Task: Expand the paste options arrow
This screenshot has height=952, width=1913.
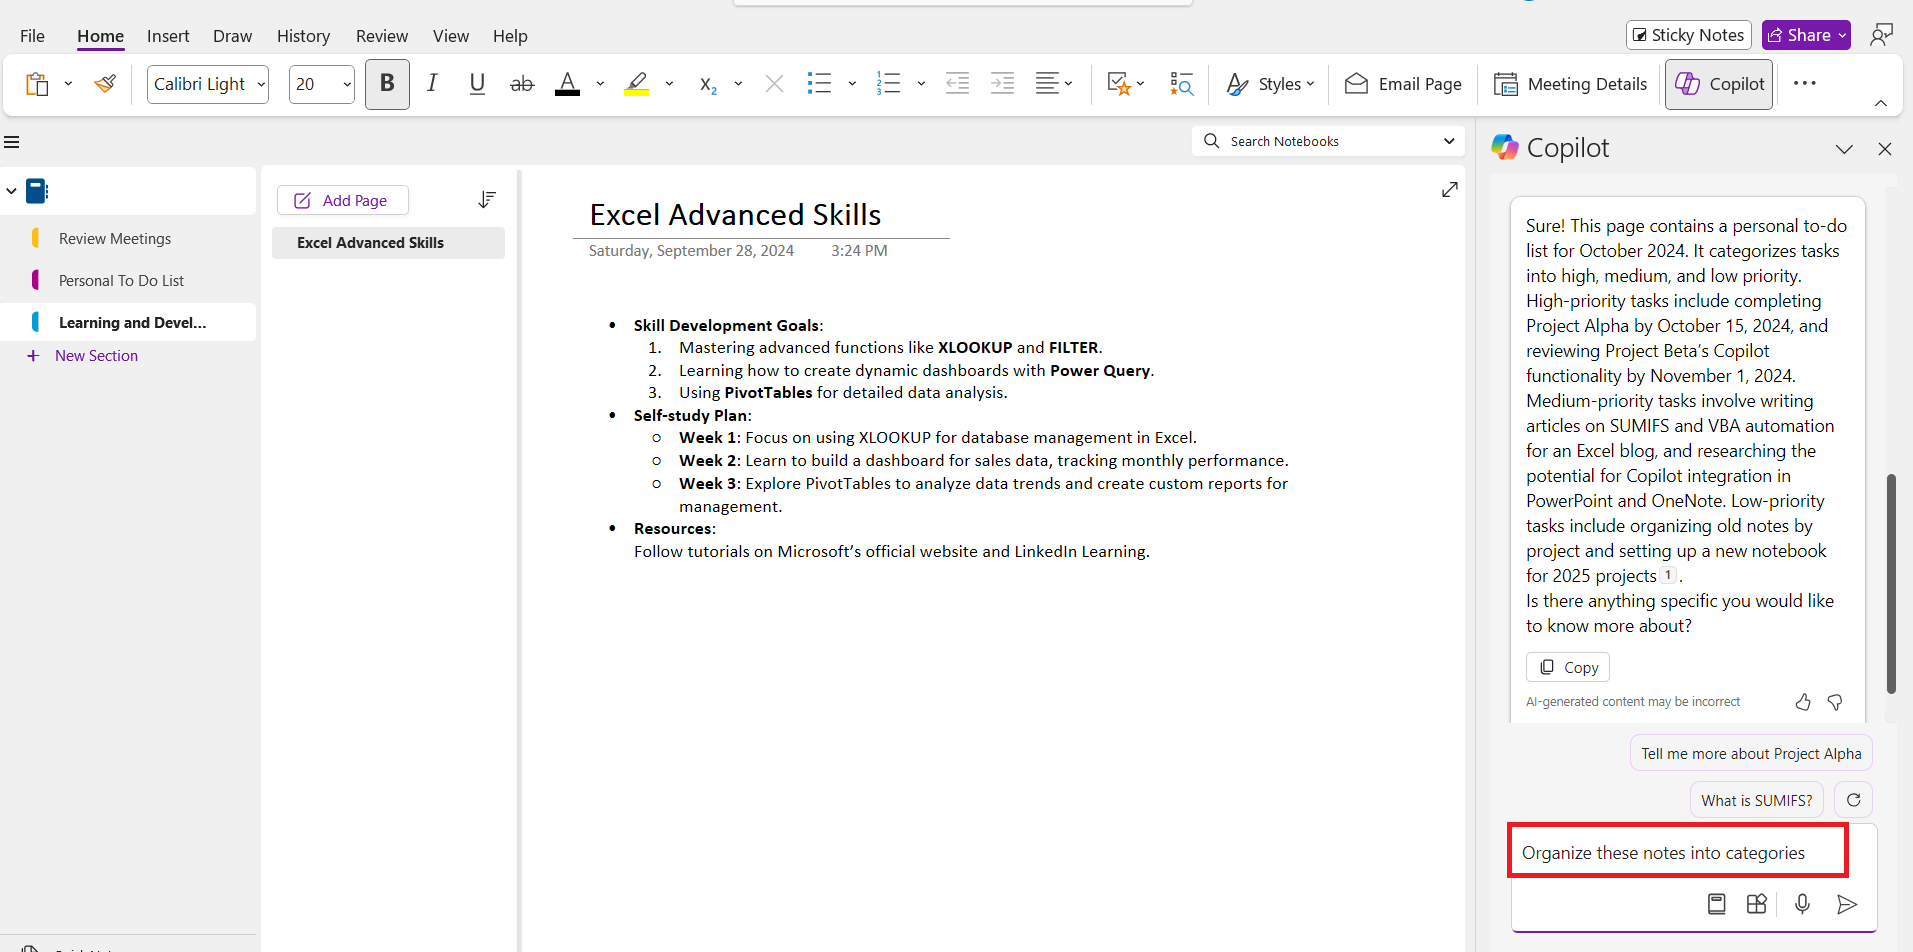Action: pos(68,84)
